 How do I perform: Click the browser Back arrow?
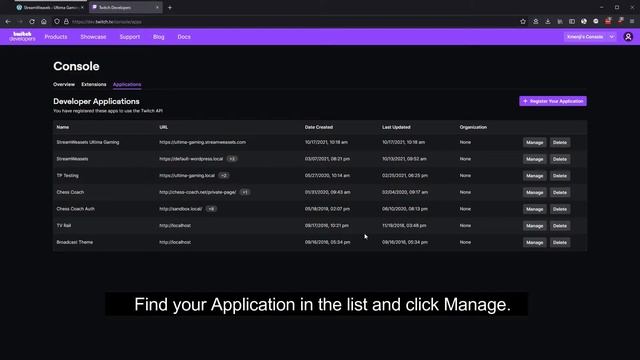(8, 22)
